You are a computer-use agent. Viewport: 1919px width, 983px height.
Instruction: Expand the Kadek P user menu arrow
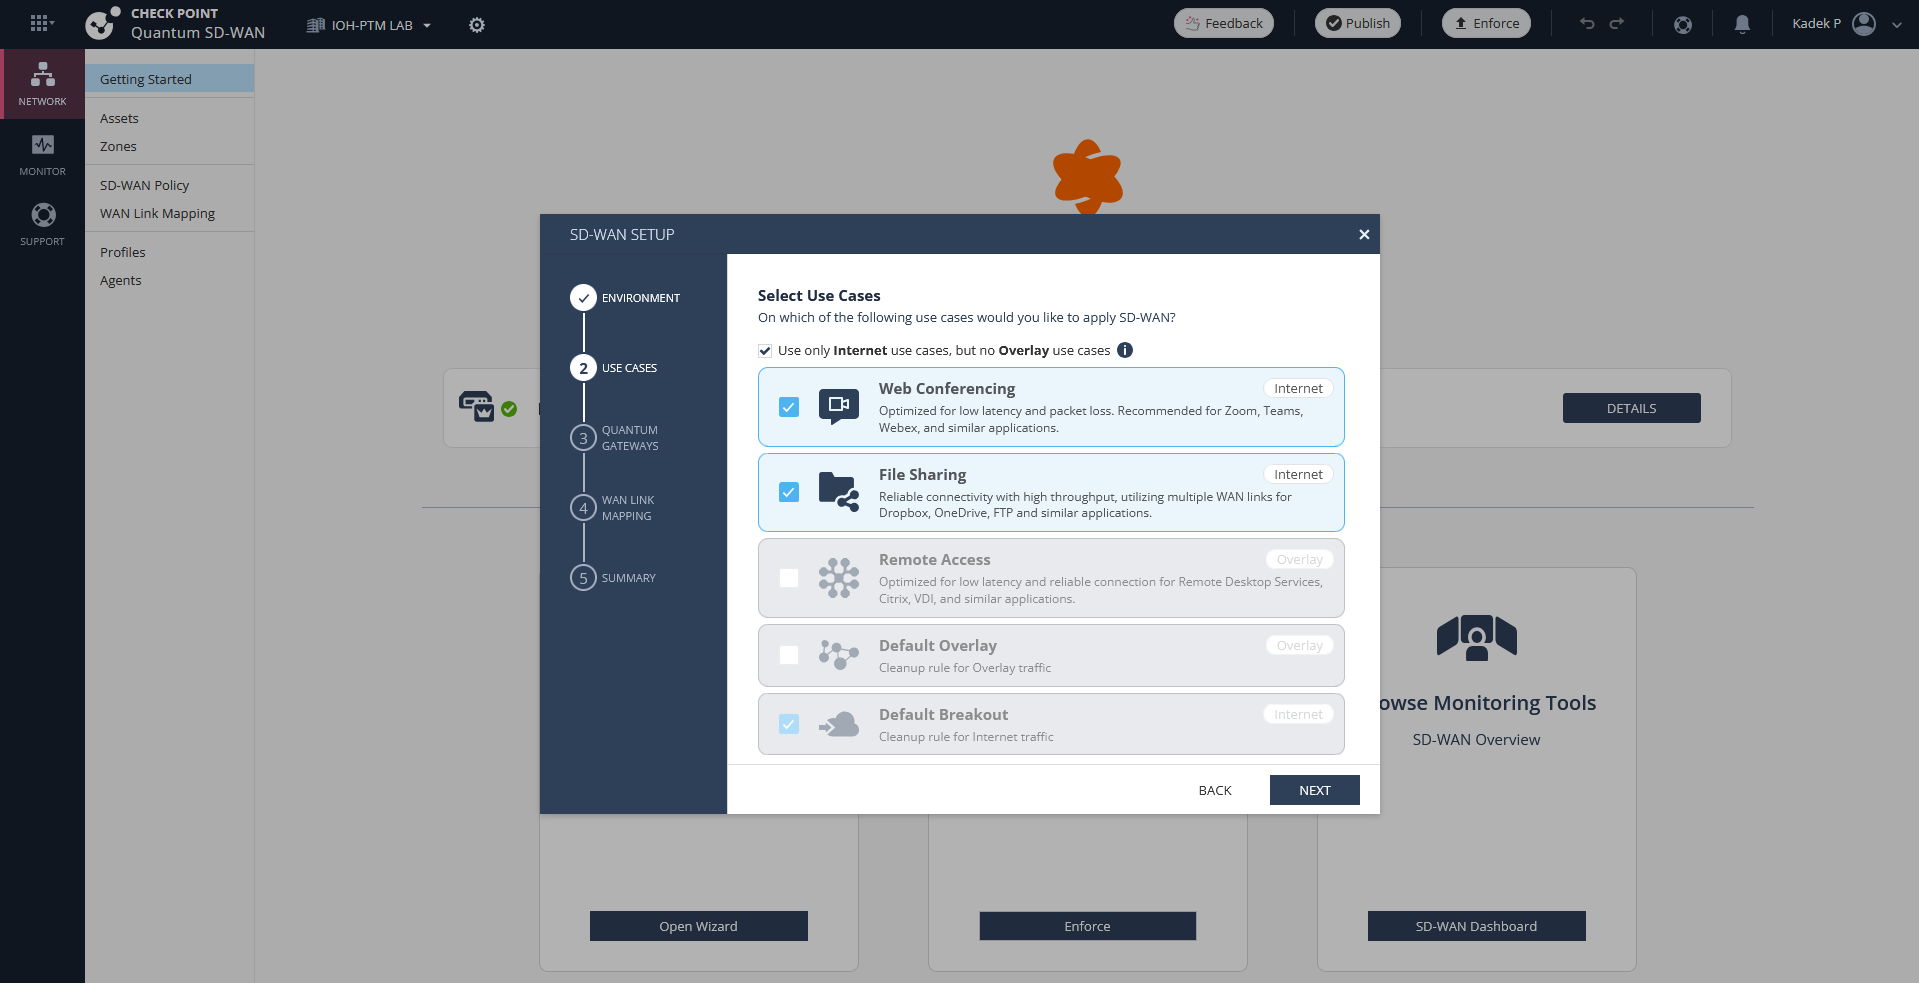(x=1897, y=25)
